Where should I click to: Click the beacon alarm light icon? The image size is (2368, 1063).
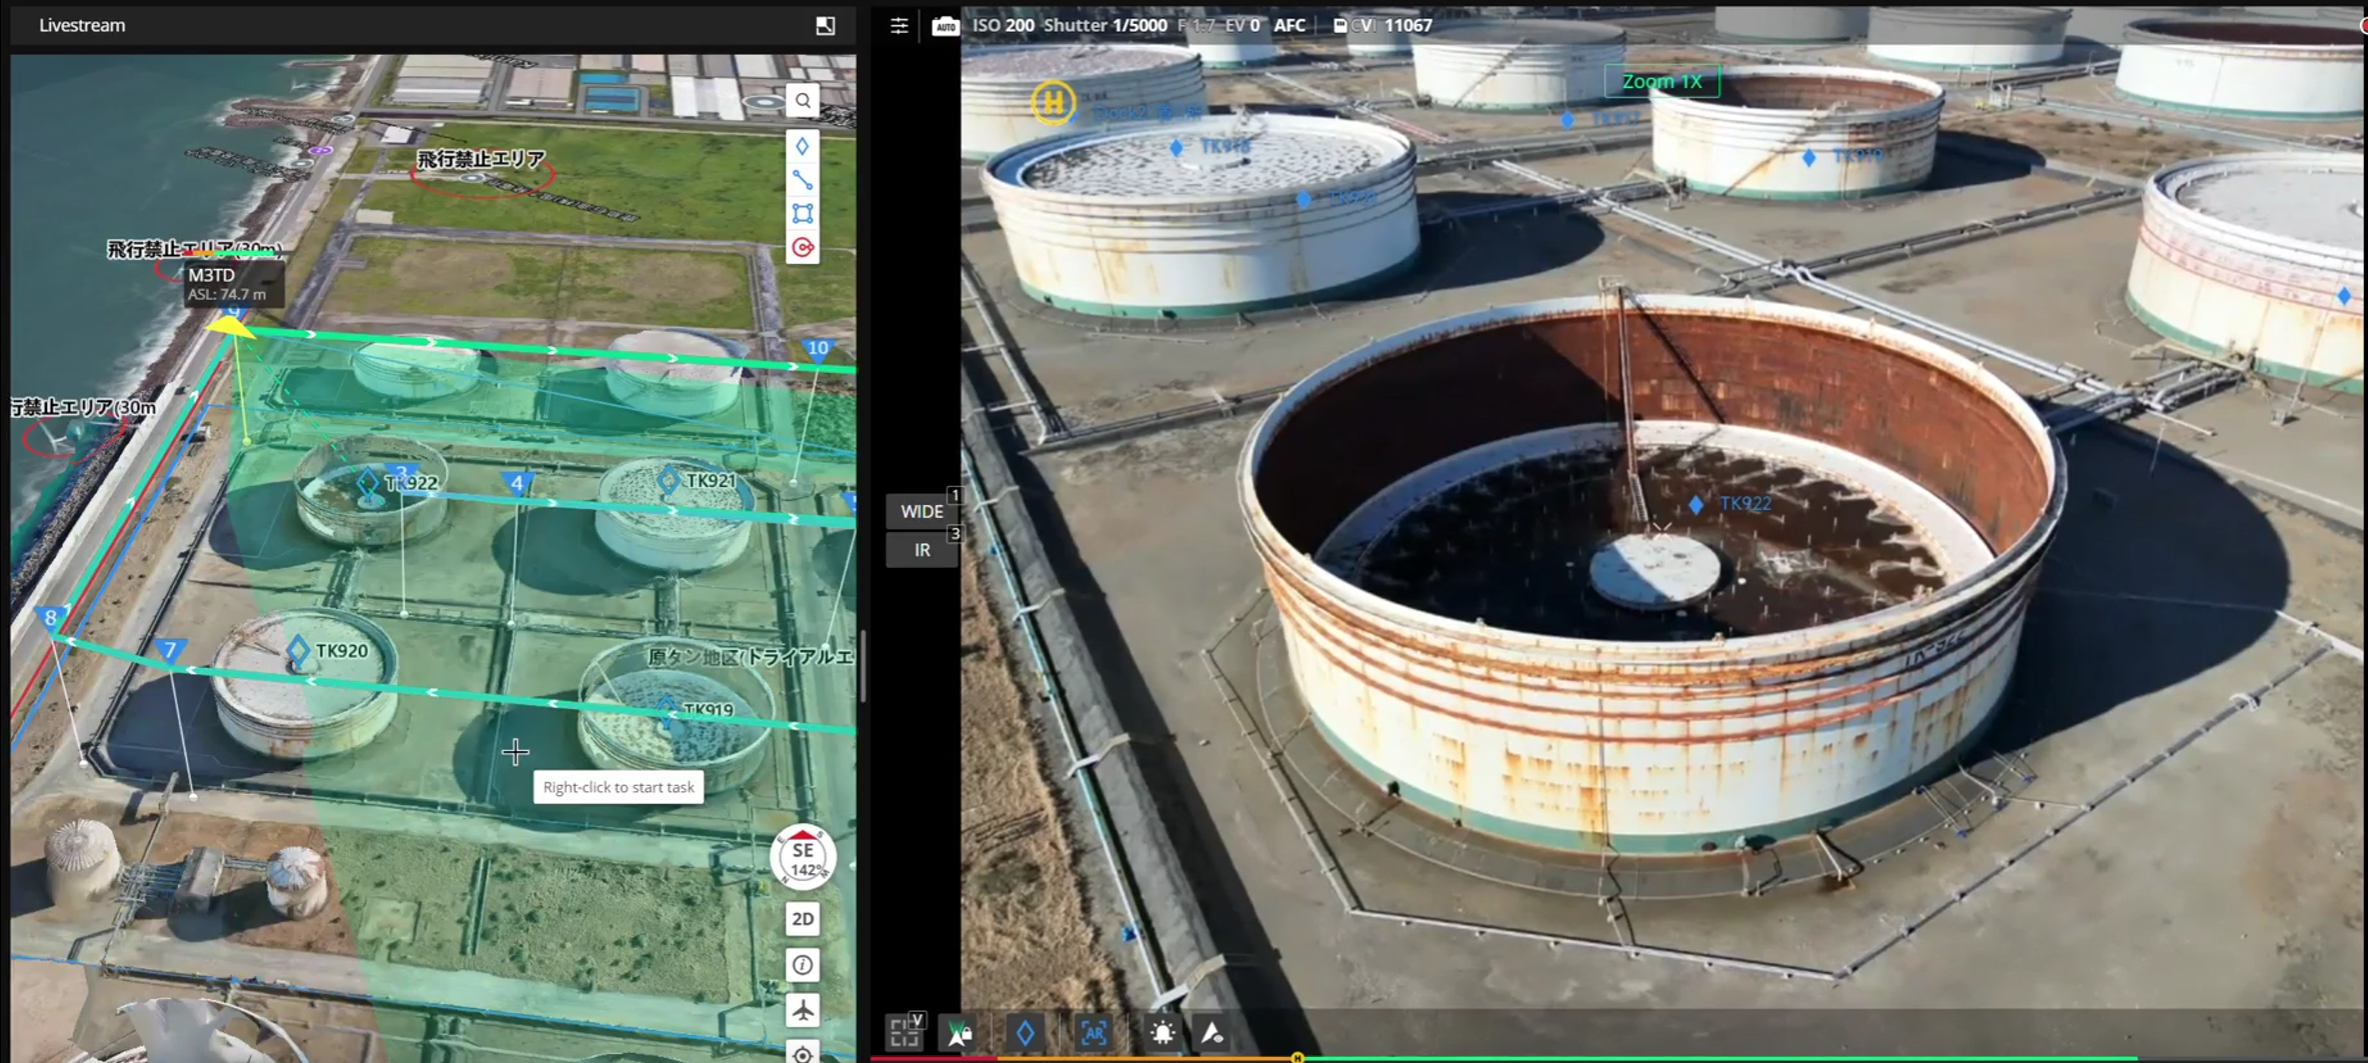pos(1162,1032)
